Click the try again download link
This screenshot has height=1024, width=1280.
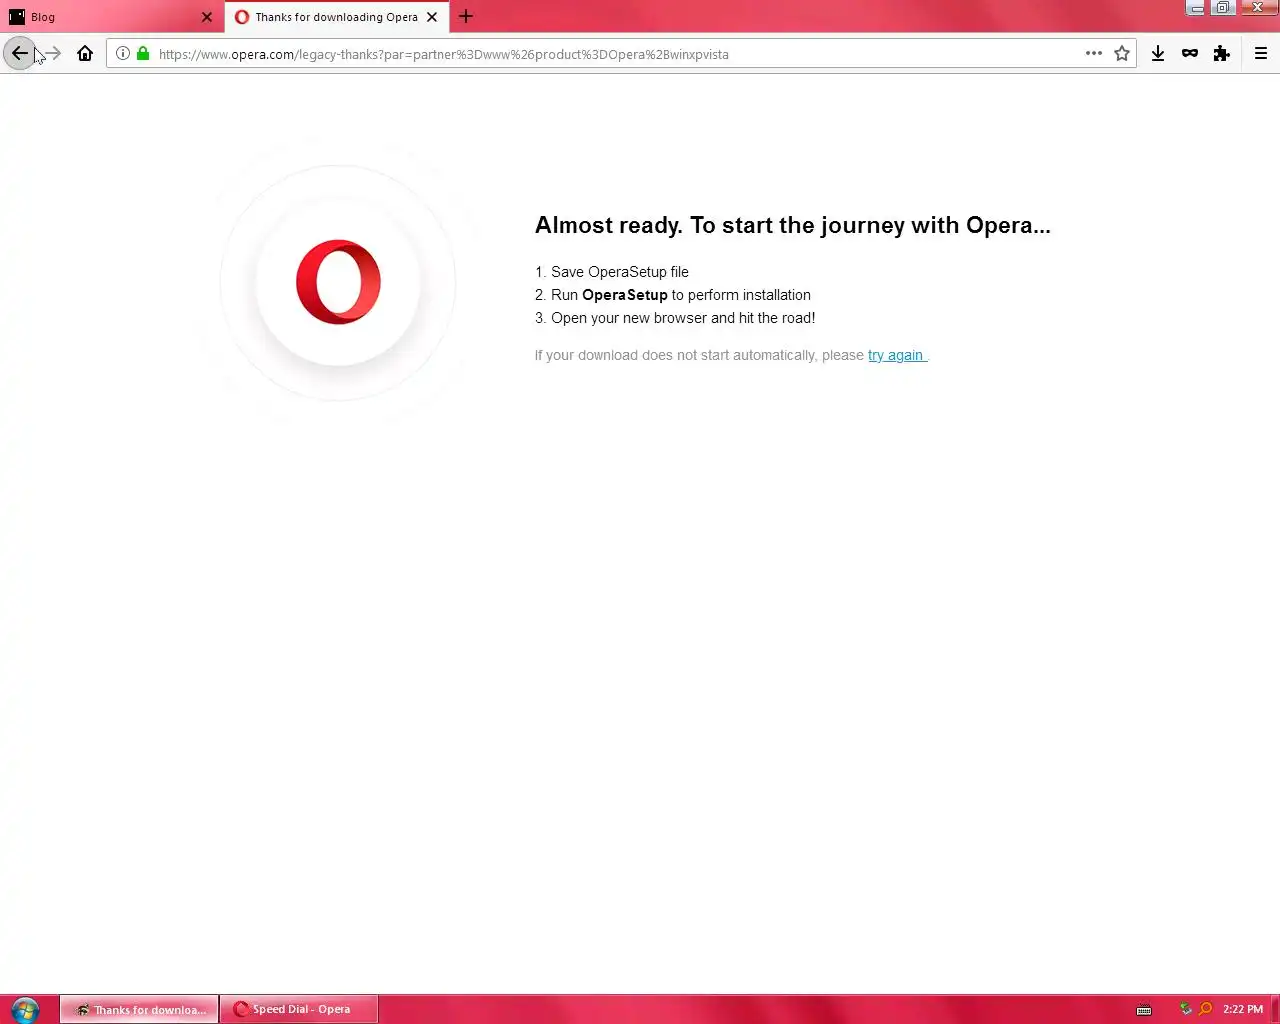click(x=897, y=355)
